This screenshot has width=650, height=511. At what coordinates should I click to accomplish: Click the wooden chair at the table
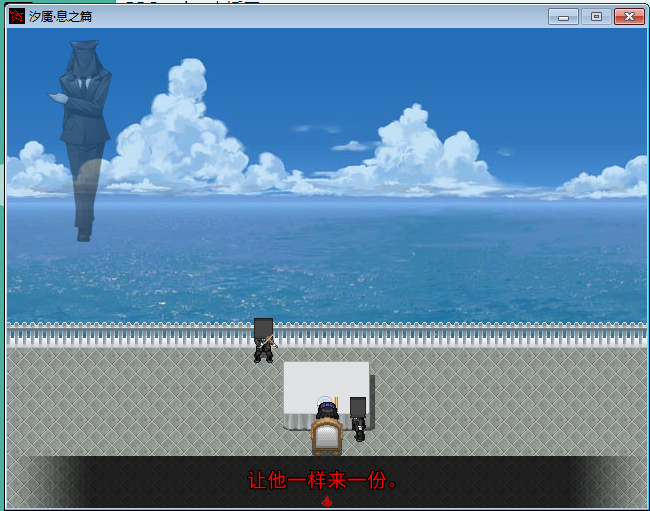click(327, 437)
